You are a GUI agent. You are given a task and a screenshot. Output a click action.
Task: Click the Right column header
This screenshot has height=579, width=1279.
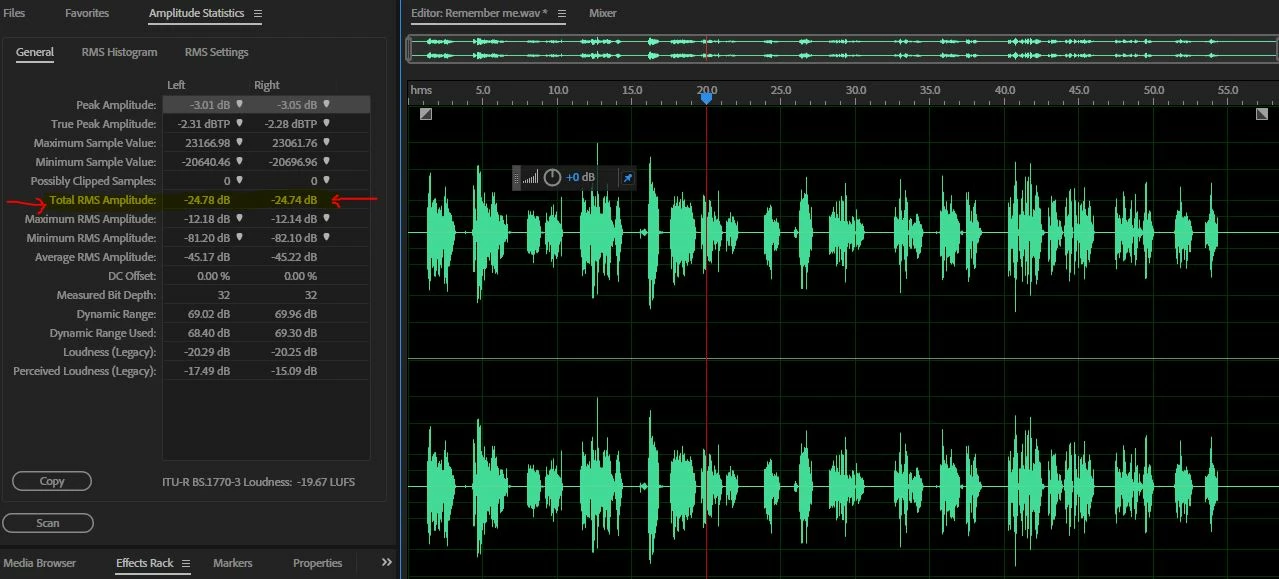coord(267,85)
